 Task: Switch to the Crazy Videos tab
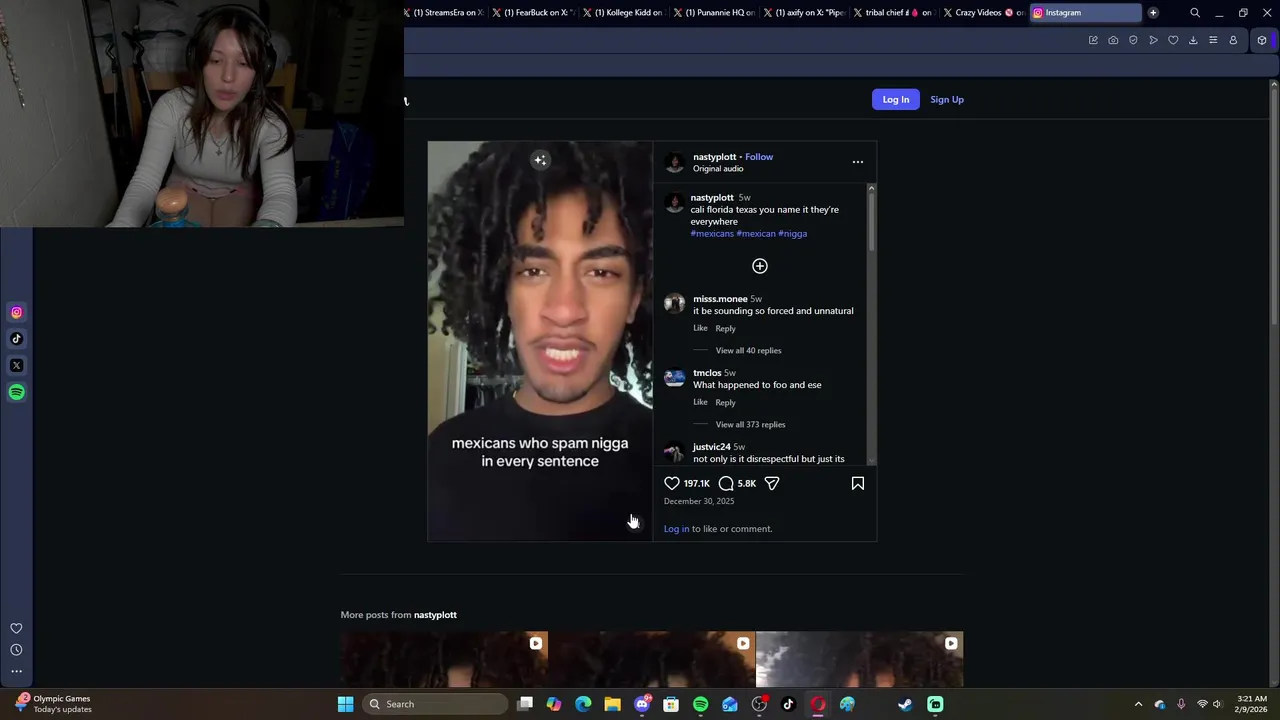pyautogui.click(x=984, y=13)
